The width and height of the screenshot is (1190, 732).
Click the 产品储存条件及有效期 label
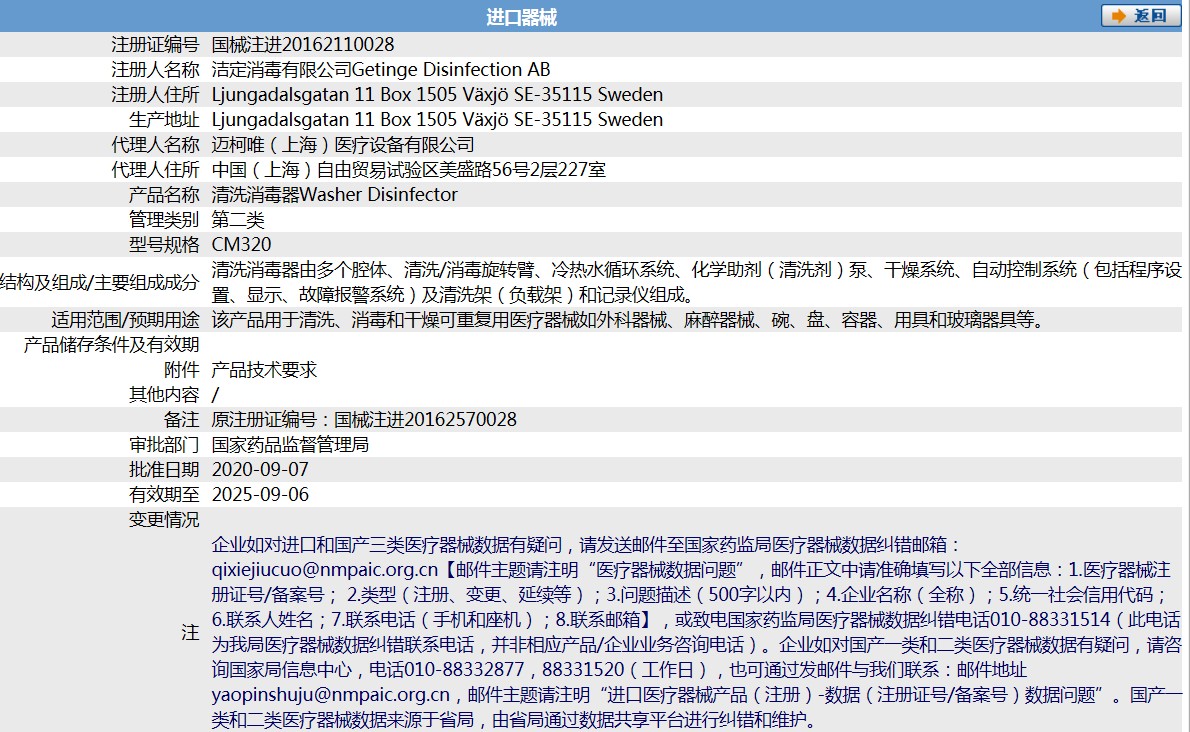pos(112,345)
